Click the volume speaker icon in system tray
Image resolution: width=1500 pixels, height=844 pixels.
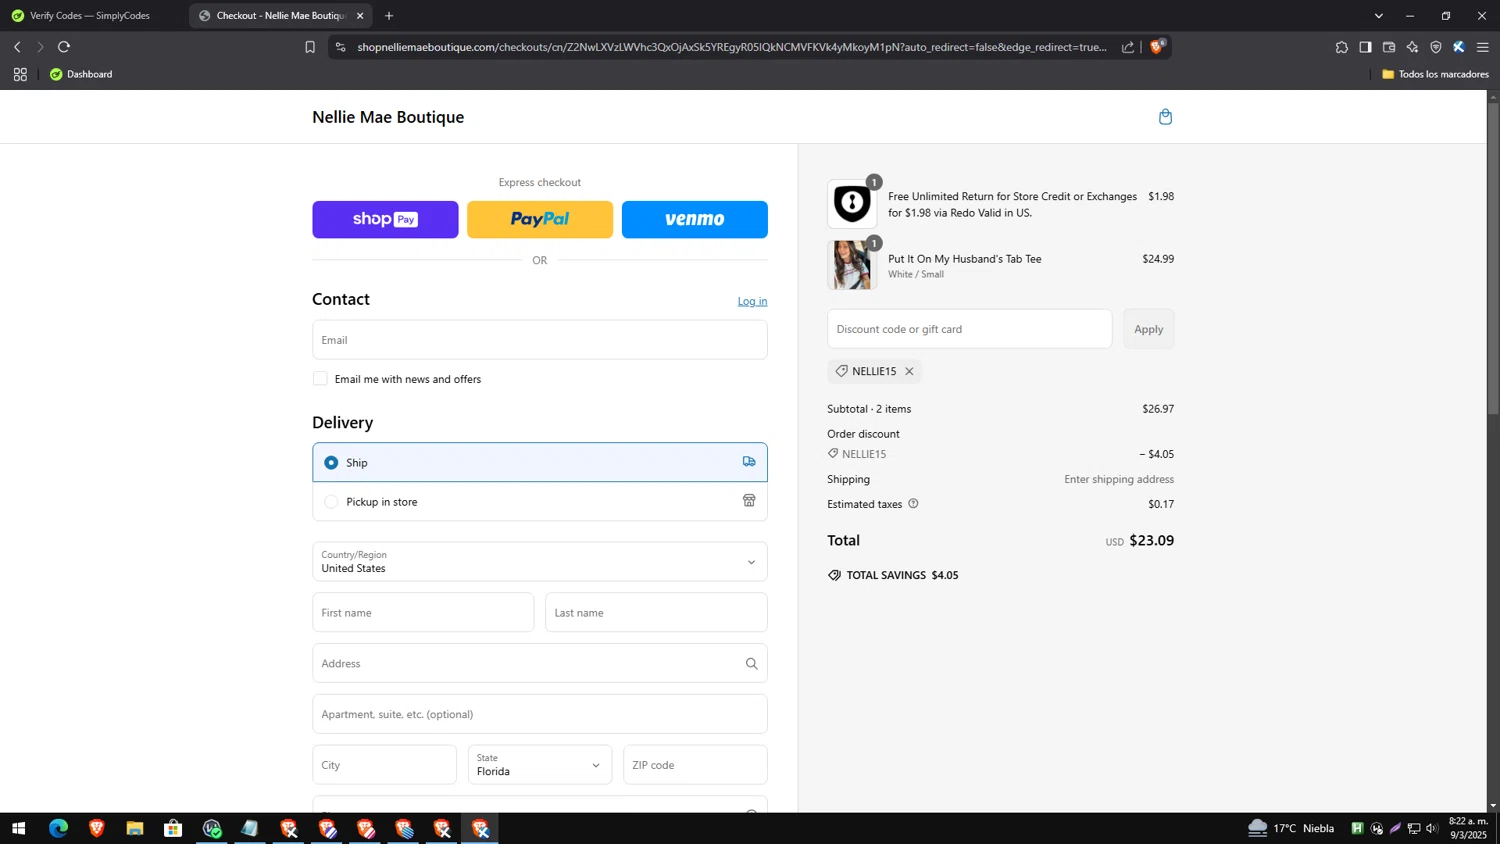[1432, 828]
